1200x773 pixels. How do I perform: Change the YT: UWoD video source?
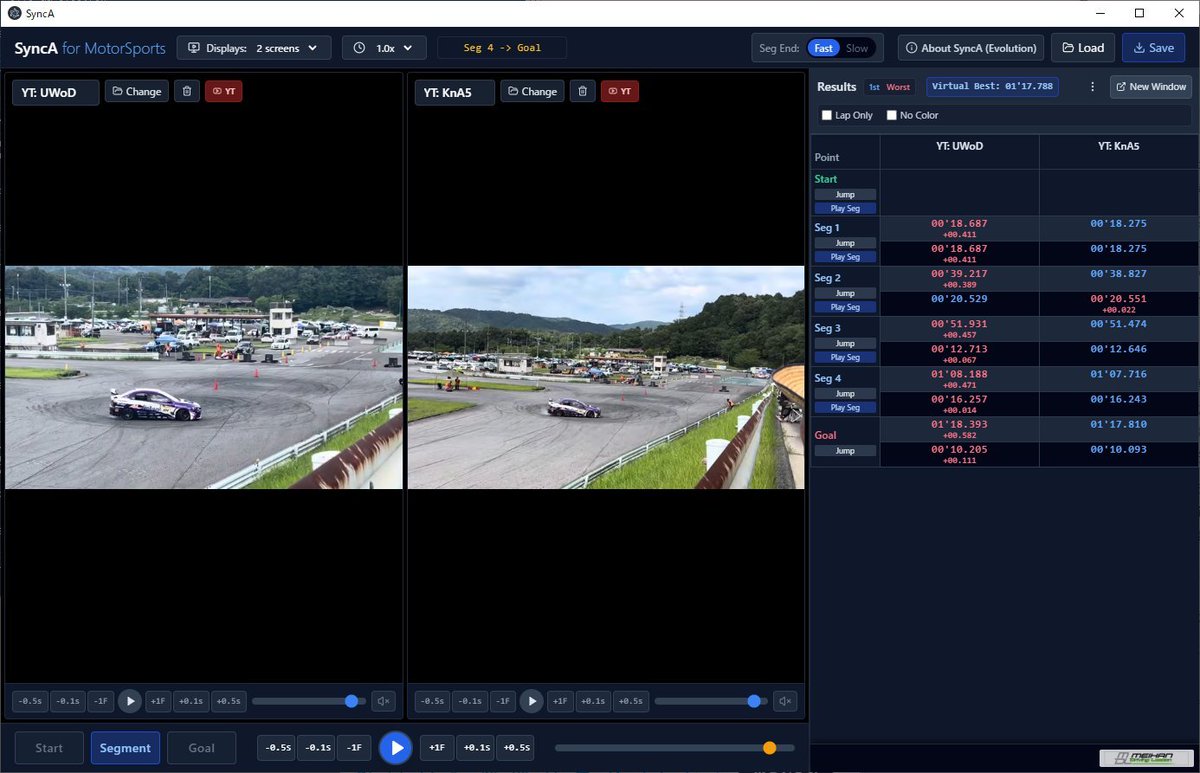coord(137,91)
